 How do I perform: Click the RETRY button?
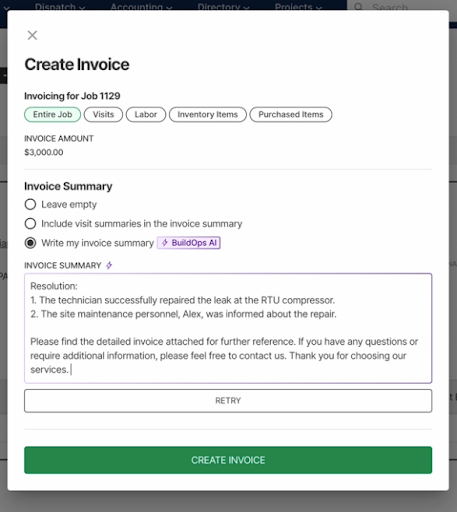pyautogui.click(x=228, y=401)
